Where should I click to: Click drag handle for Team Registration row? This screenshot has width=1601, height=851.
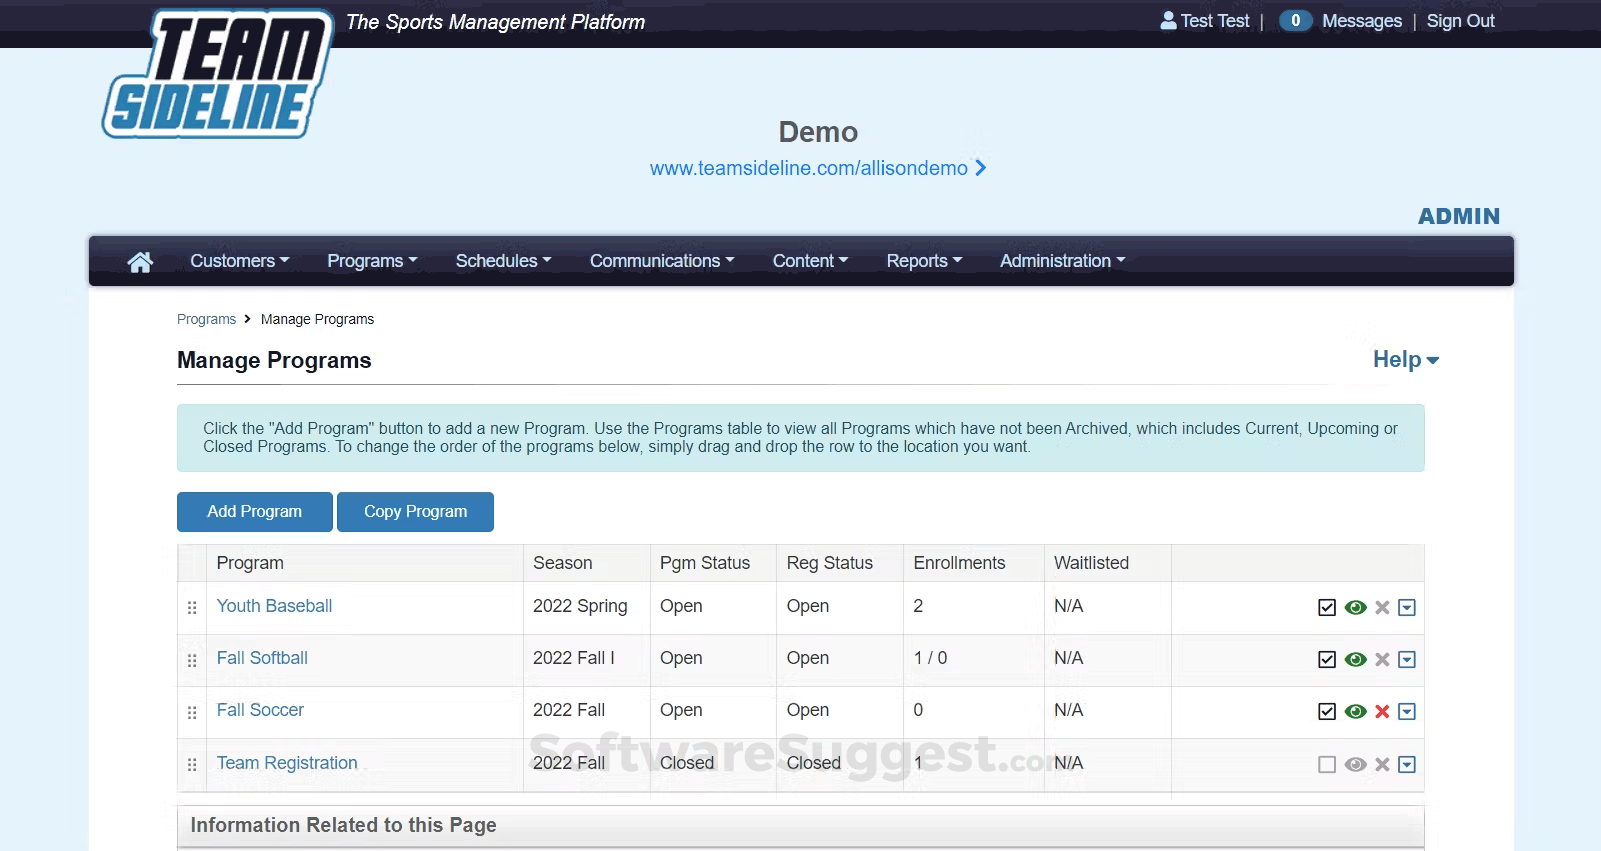[x=192, y=765]
